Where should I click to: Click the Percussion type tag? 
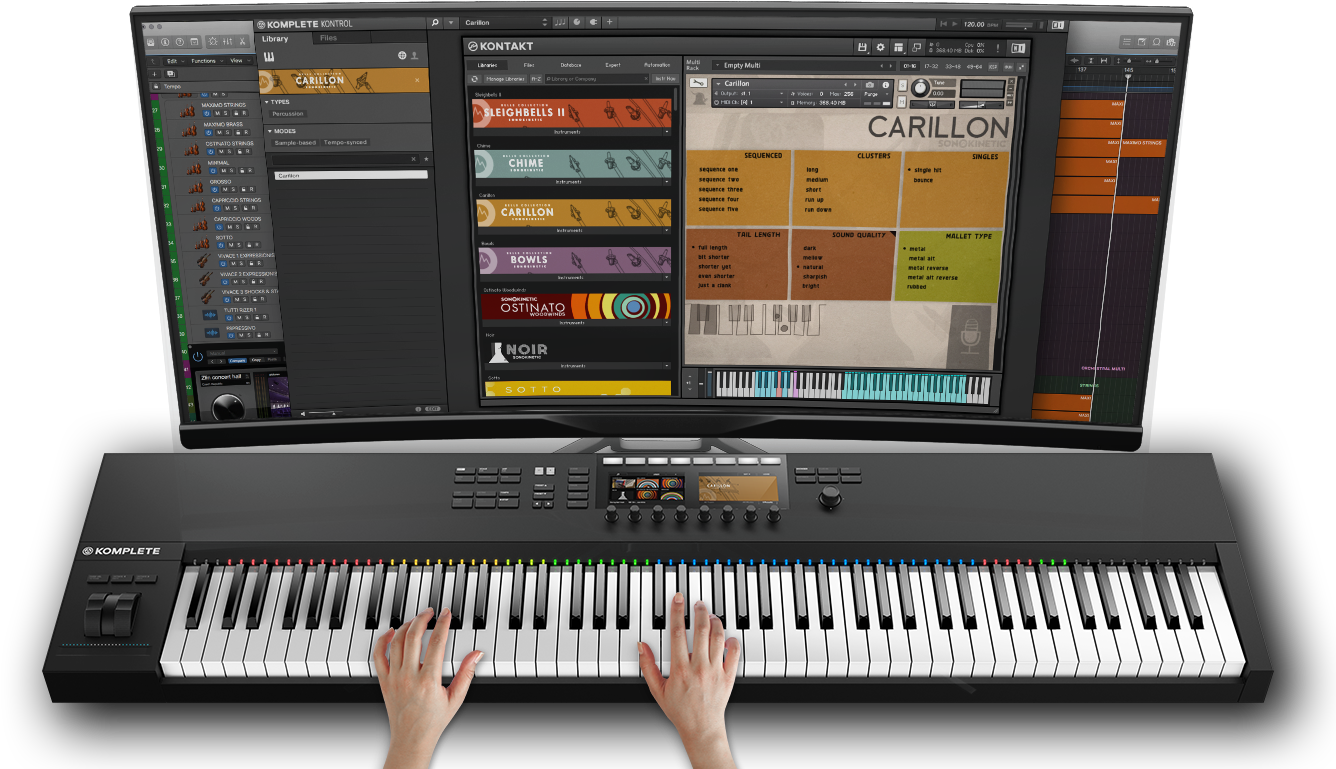pyautogui.click(x=288, y=114)
